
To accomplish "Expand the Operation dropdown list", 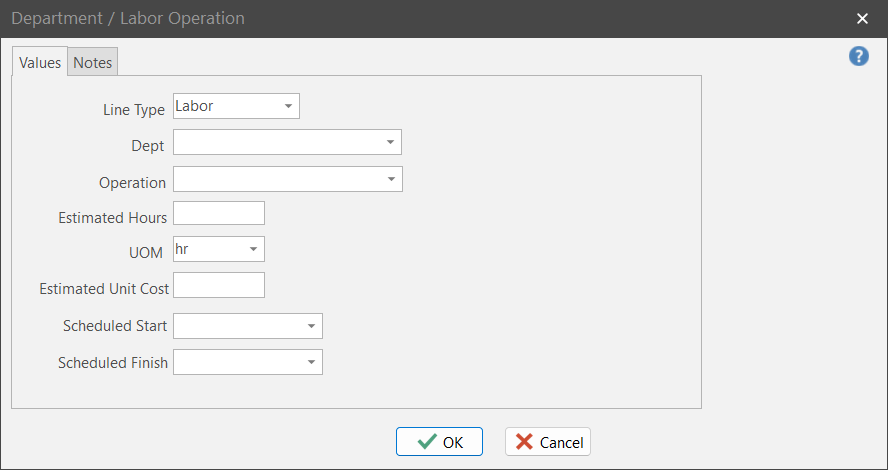I will point(390,180).
